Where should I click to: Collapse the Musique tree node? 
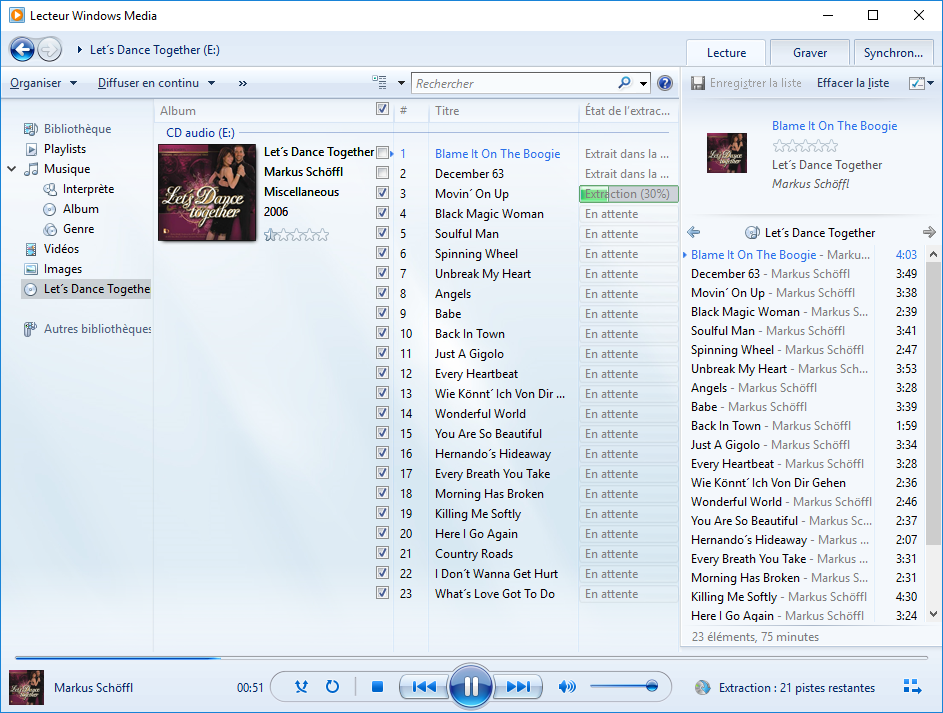point(11,169)
